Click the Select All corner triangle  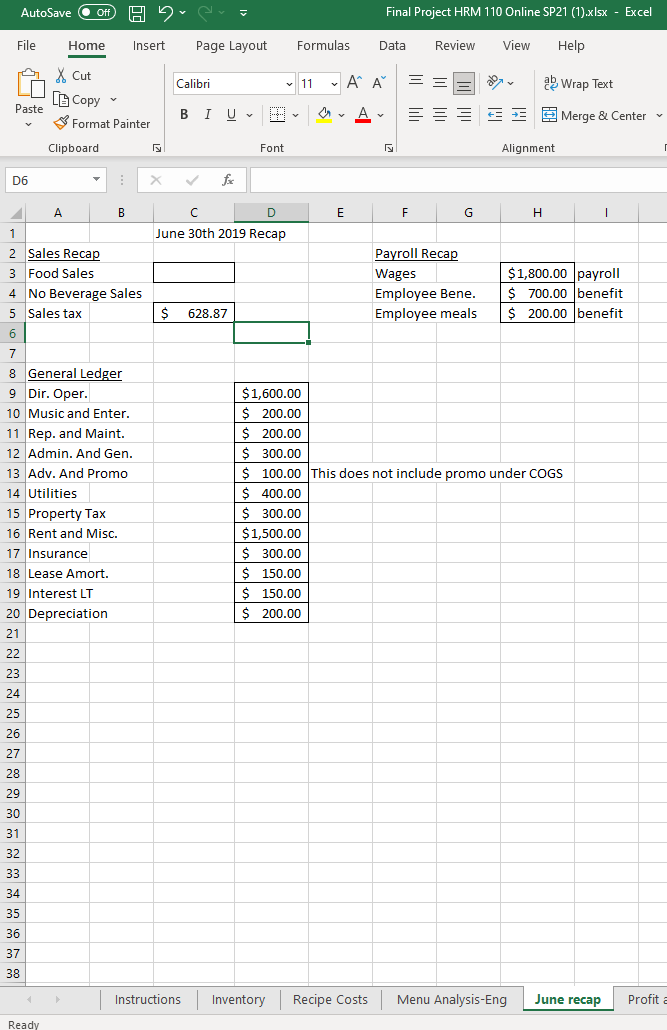[x=16, y=213]
